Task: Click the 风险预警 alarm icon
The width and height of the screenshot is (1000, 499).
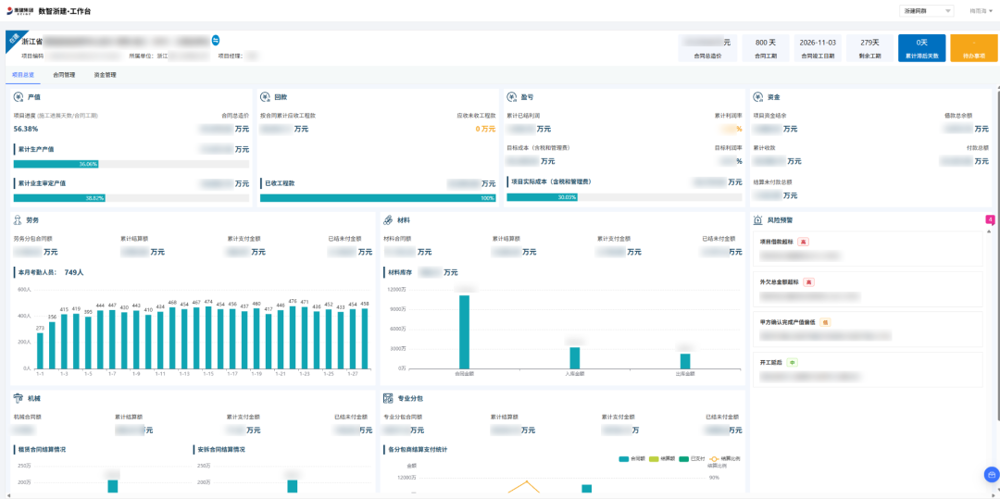Action: click(759, 219)
